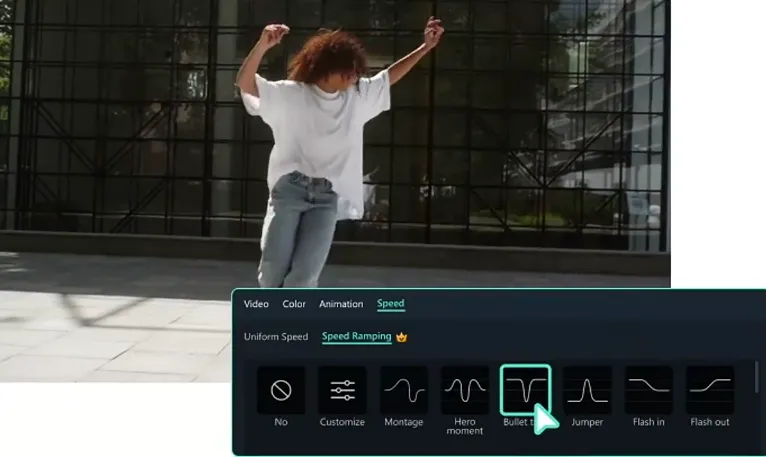Click the Hero moment text label
The width and height of the screenshot is (766, 457).
click(465, 426)
